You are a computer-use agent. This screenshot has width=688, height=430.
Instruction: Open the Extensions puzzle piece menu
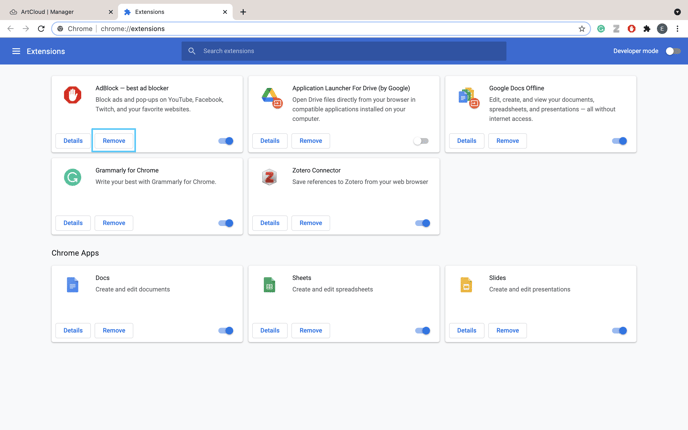coord(647,29)
